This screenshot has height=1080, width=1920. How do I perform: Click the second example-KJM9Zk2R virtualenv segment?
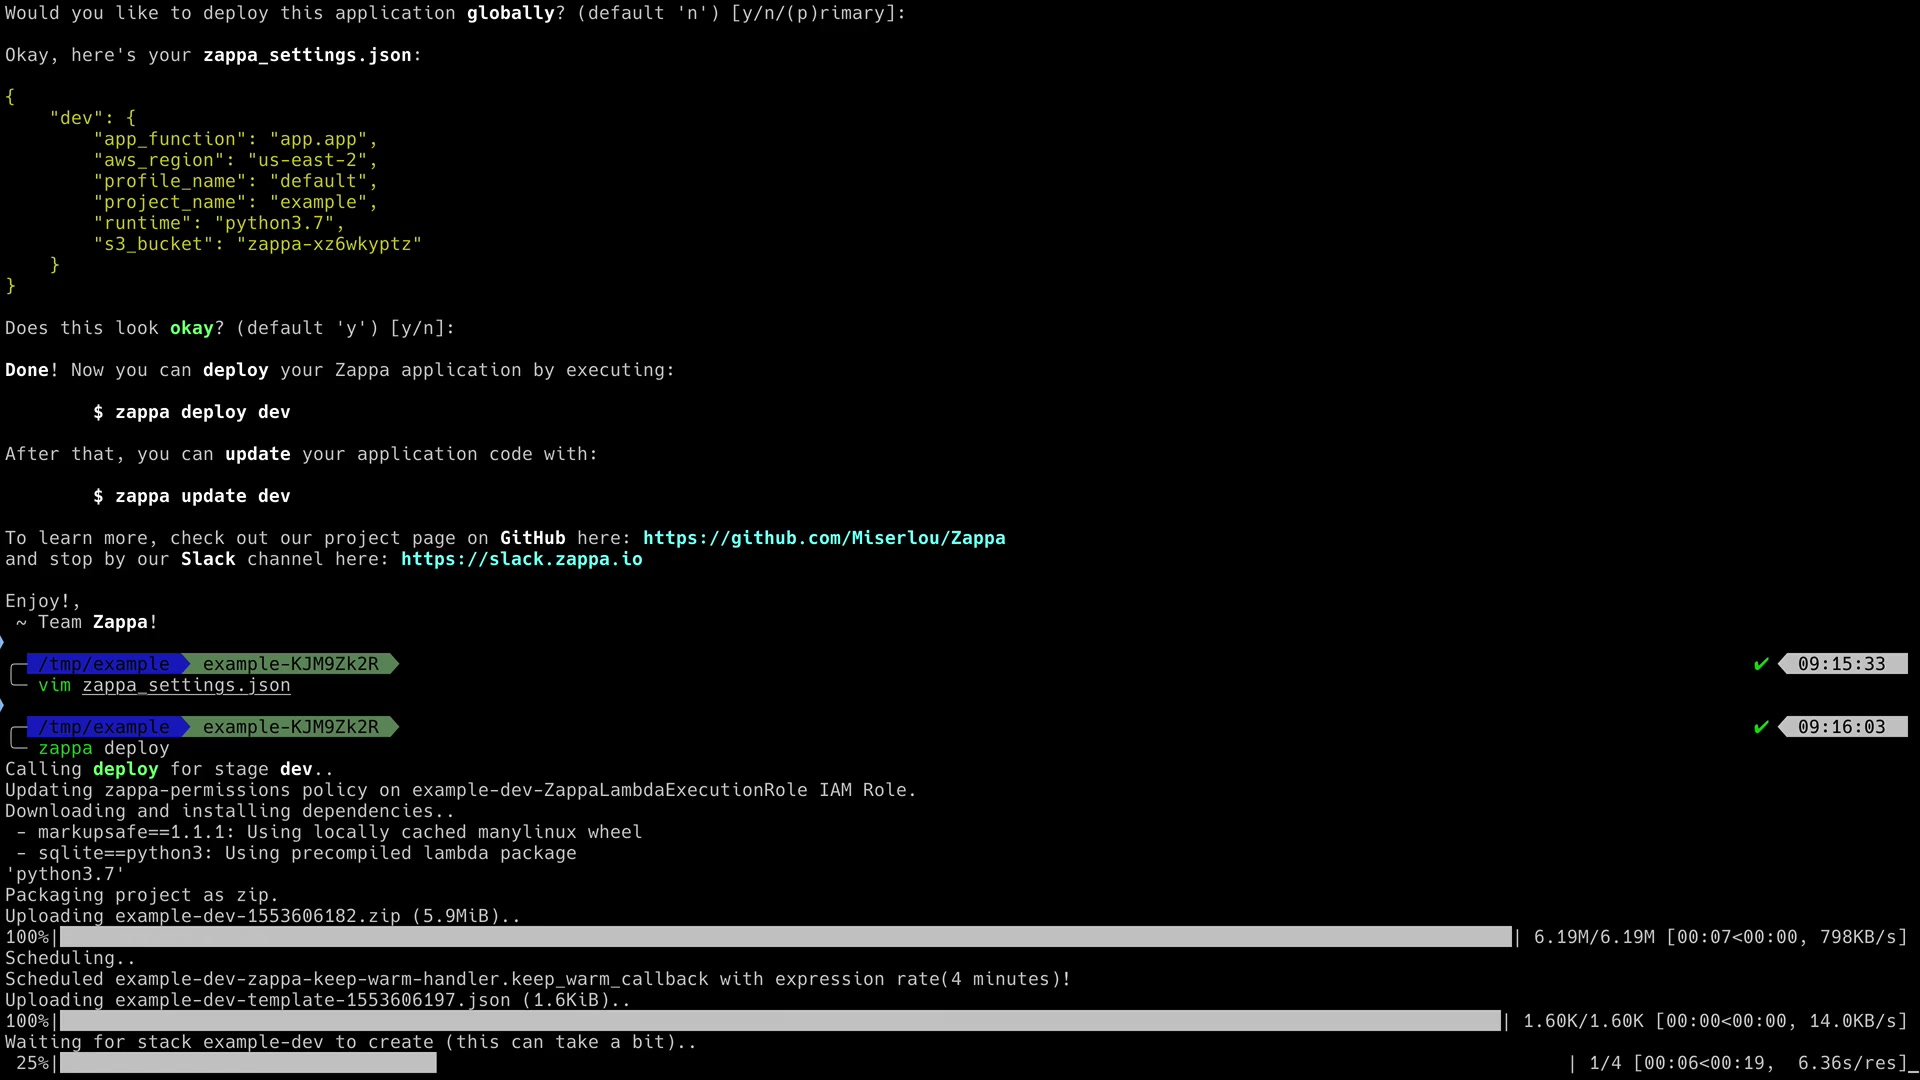pyautogui.click(x=290, y=727)
